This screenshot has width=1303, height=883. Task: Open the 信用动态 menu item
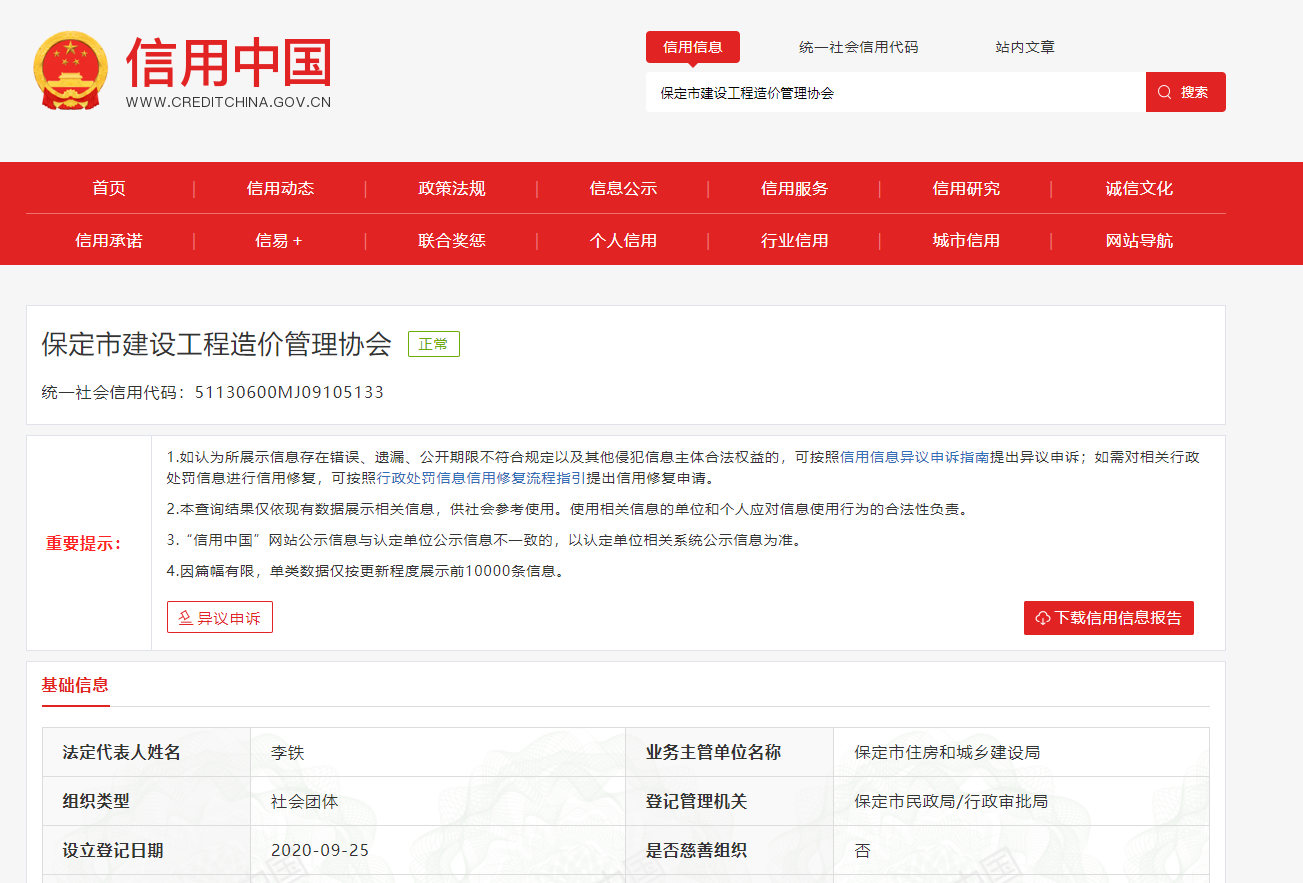click(x=280, y=188)
